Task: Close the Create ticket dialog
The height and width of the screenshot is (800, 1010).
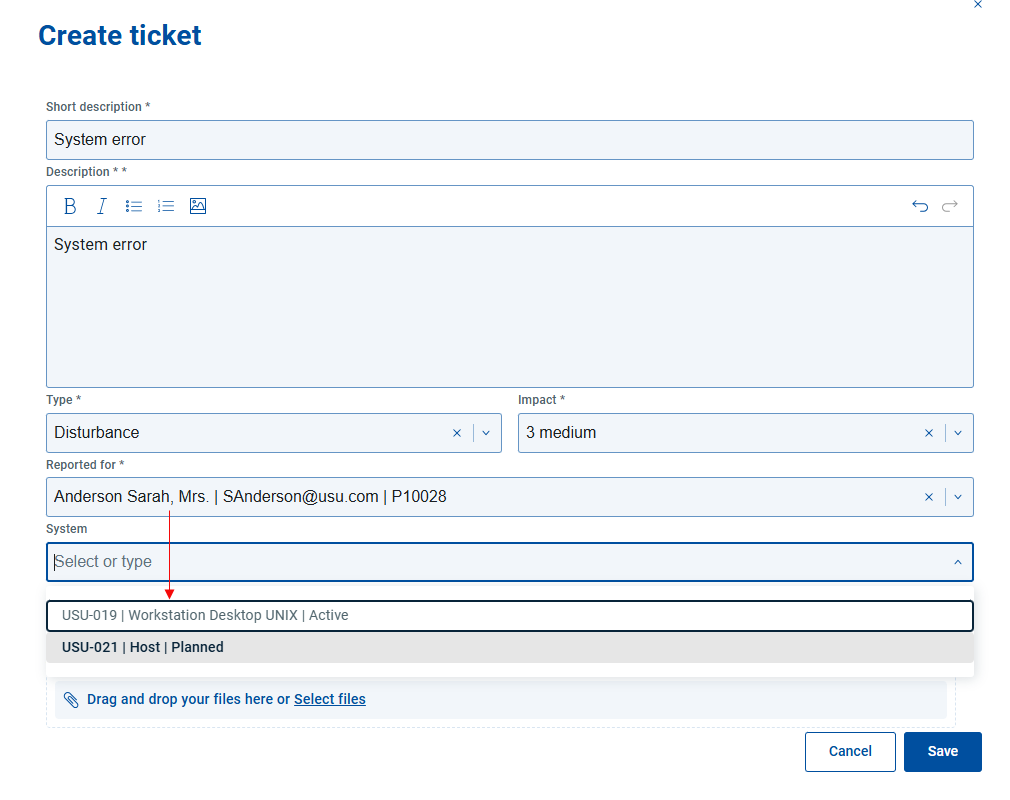Action: click(978, 5)
